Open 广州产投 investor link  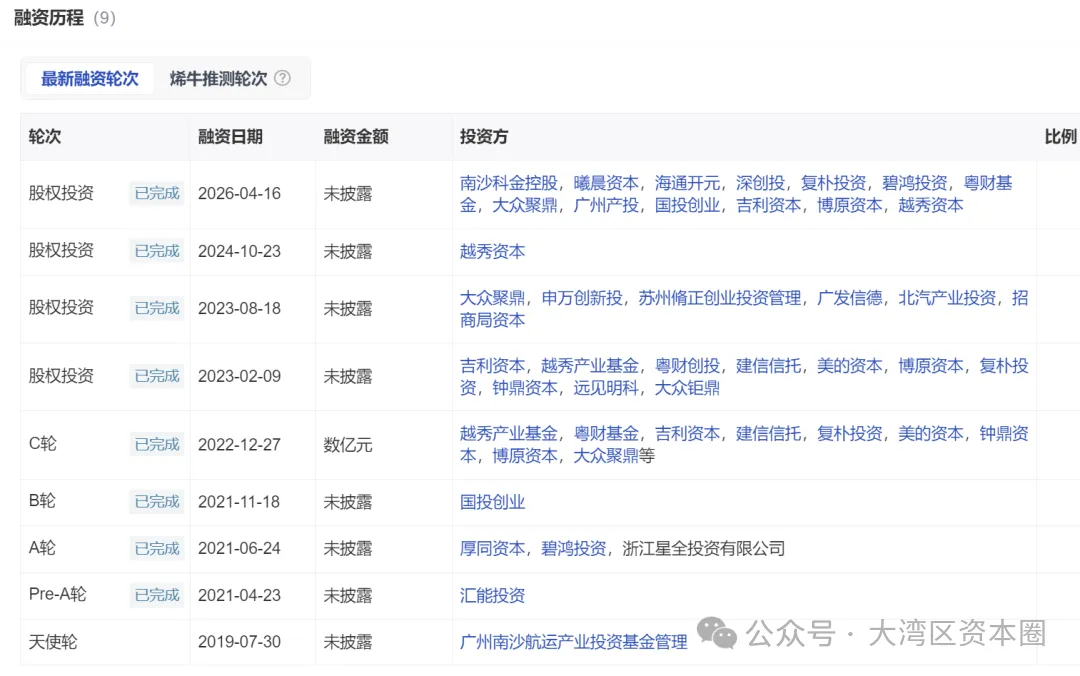click(x=605, y=205)
